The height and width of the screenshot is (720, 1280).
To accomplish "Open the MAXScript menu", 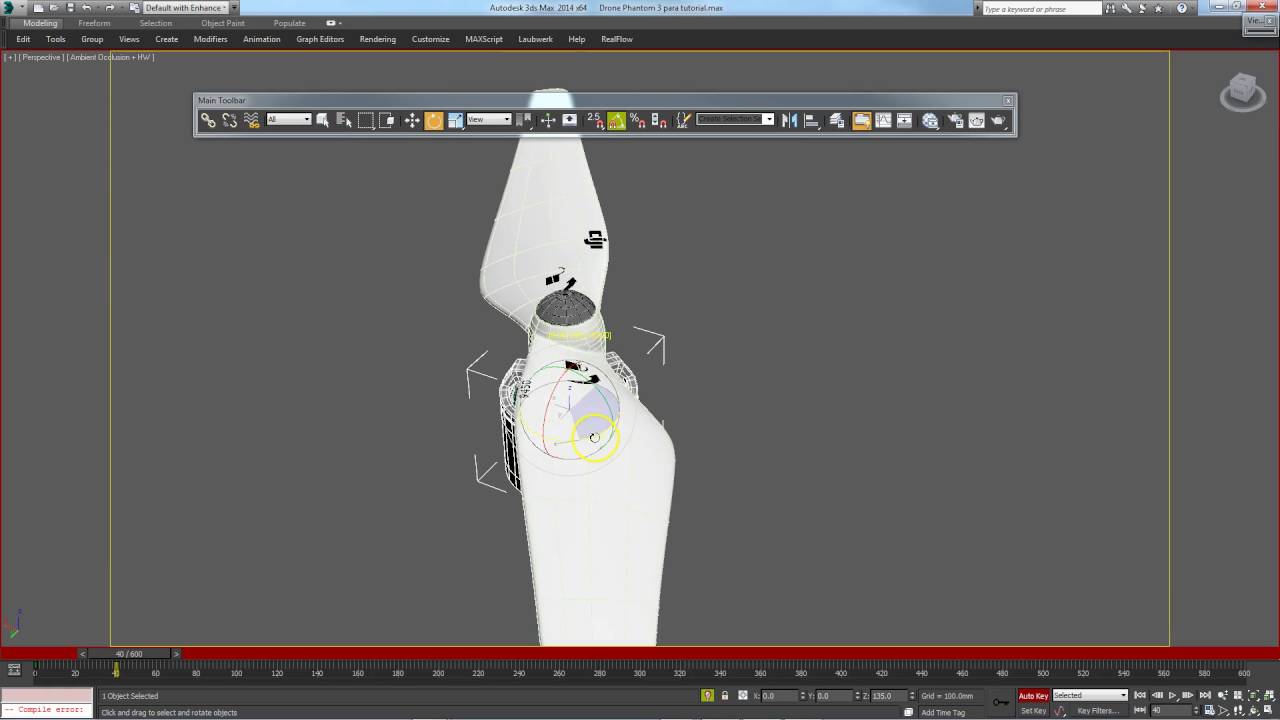I will [x=484, y=39].
